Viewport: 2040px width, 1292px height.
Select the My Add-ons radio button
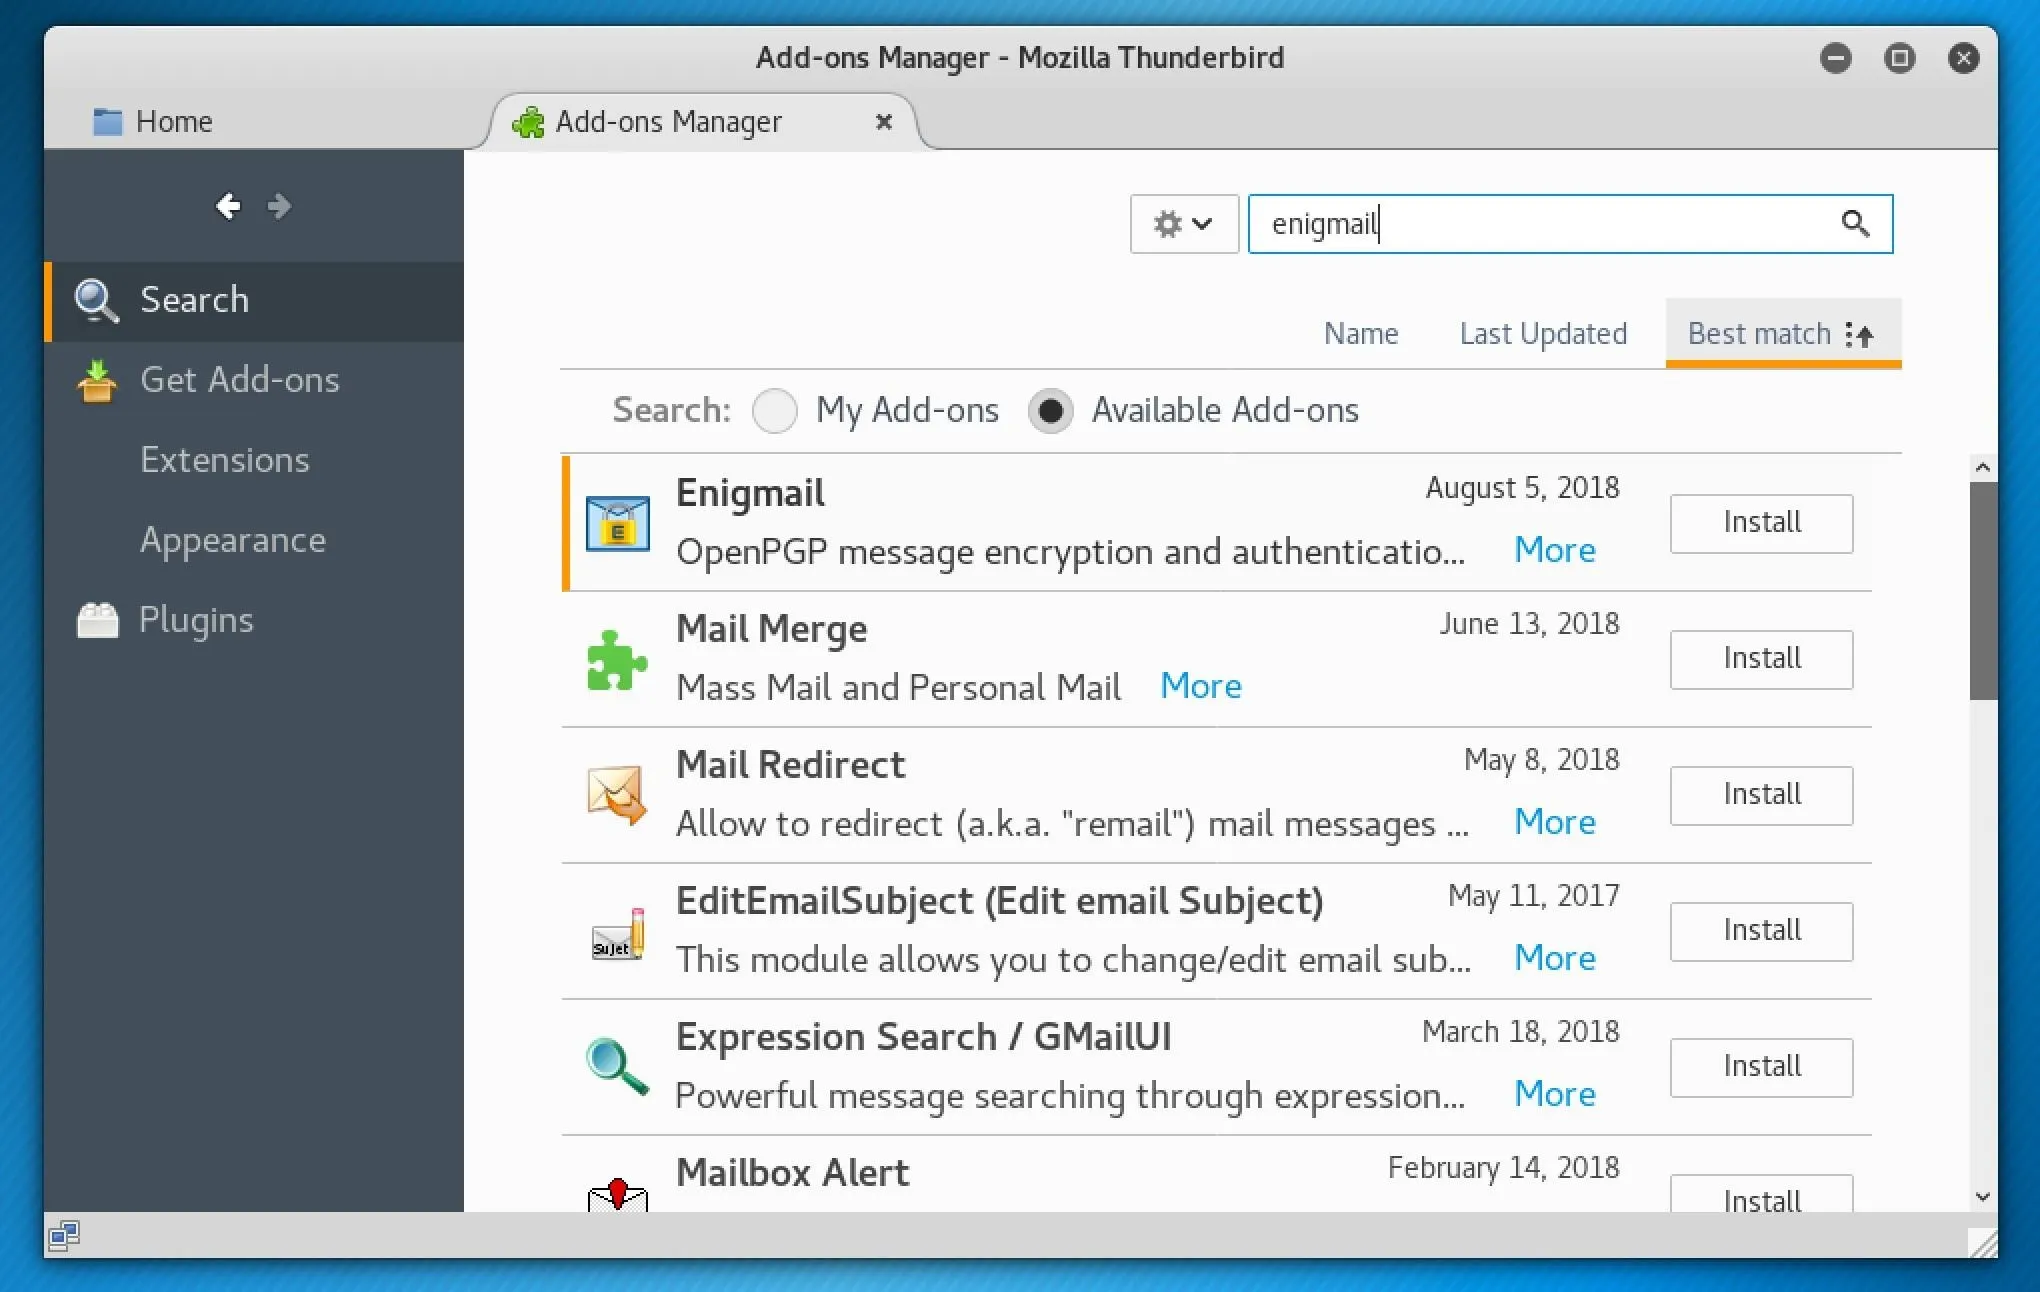(775, 411)
